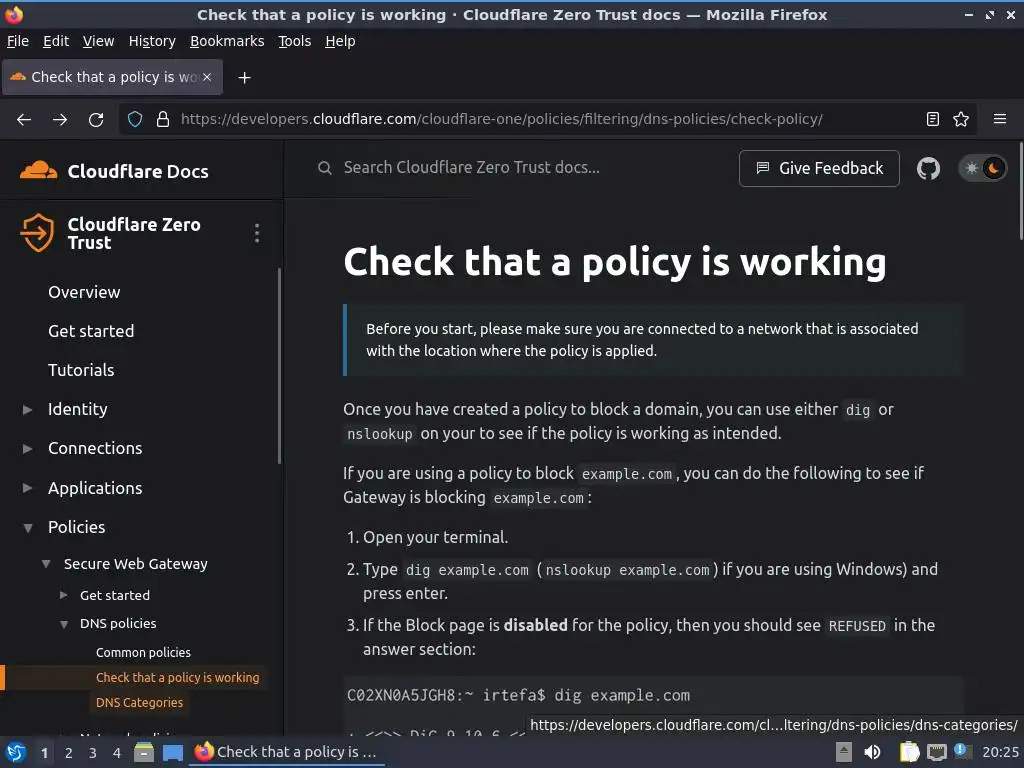Screen dimensions: 1024x768
Task: Collapse the DNS policies subtree
Action: (63, 624)
